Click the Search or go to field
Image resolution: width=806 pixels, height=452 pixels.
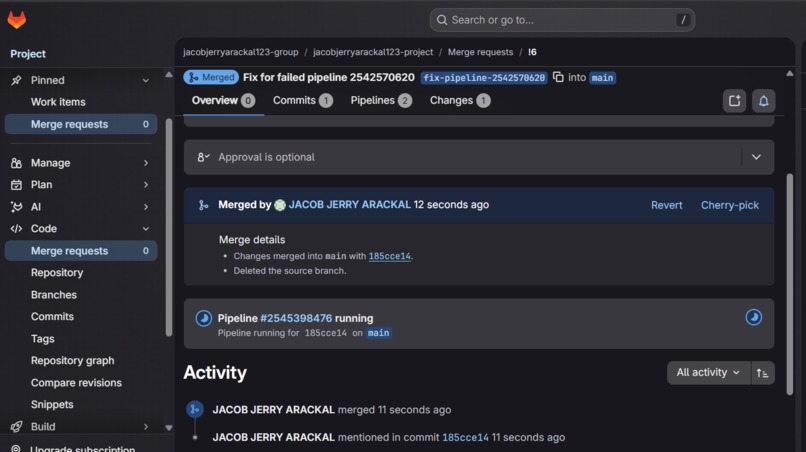[x=562, y=20]
